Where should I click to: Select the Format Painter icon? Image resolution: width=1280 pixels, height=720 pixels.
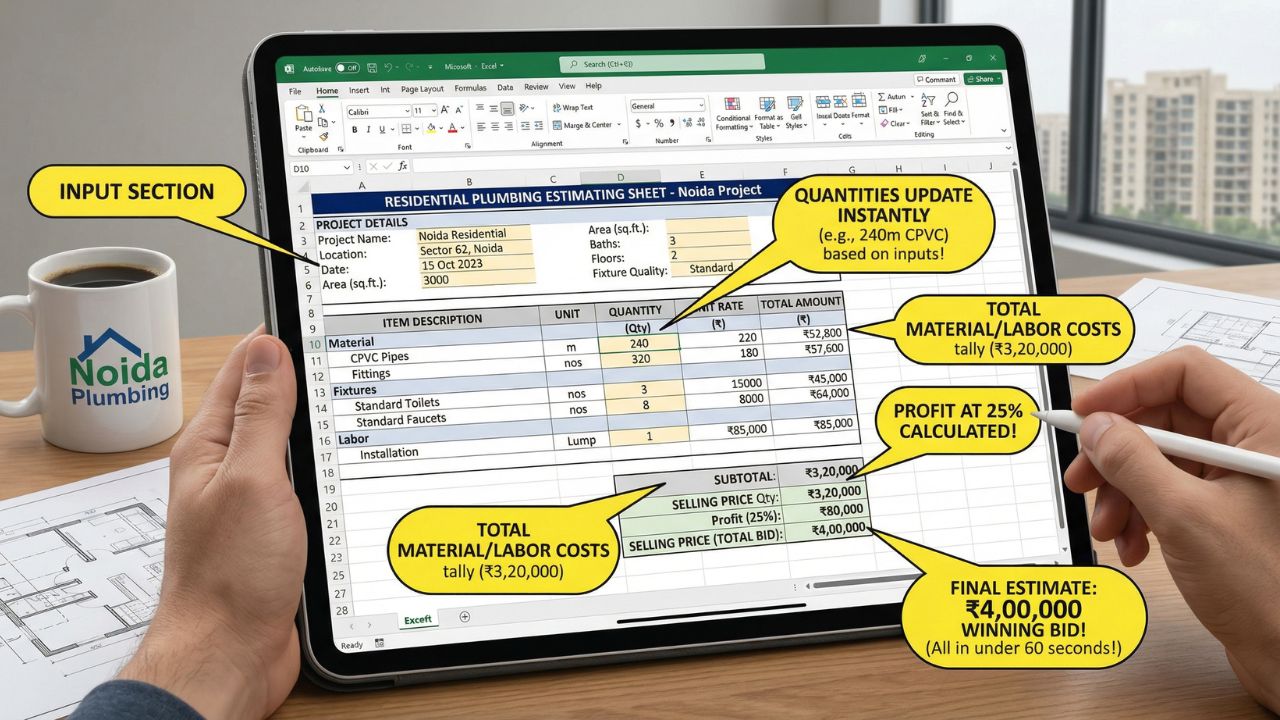(x=322, y=137)
